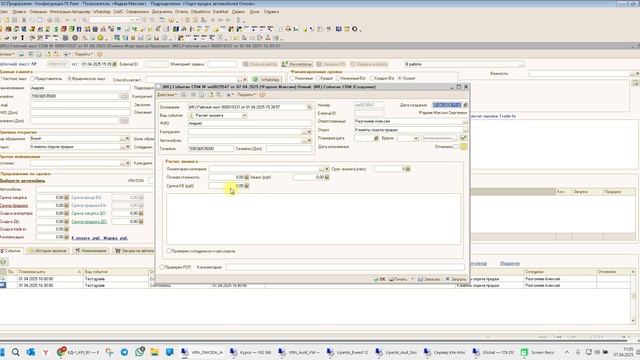Open Перейти menu in worksheet toolbar
This screenshot has width=640, height=360.
click(x=83, y=54)
